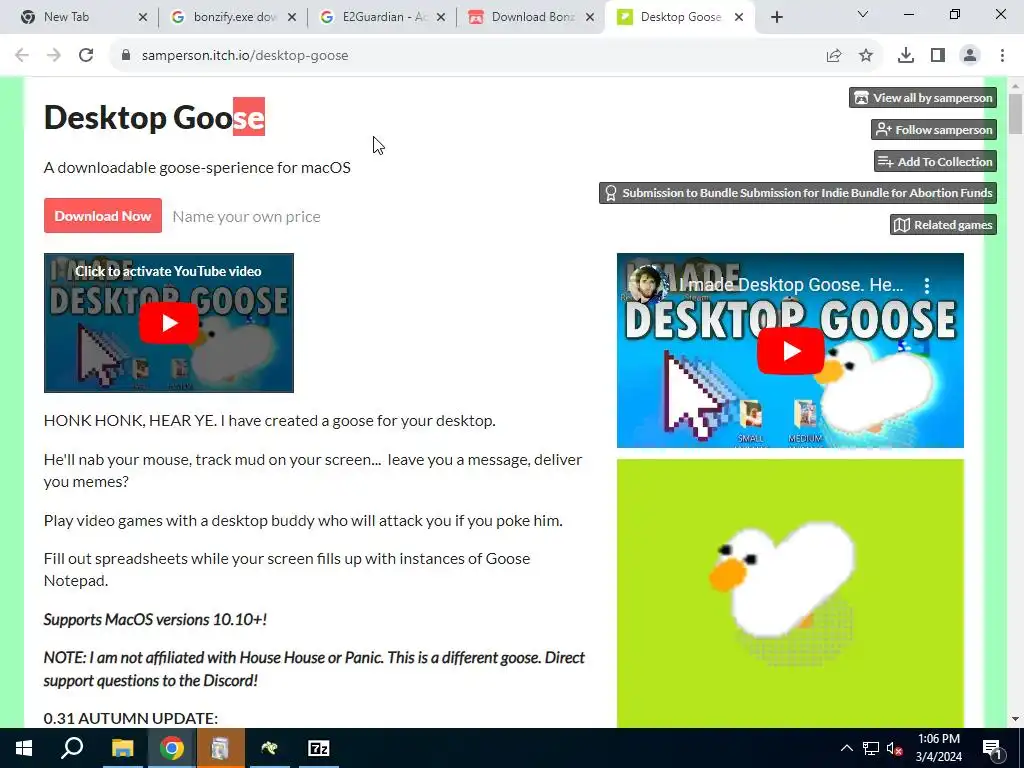Open the YouTube video three-dot options
The width and height of the screenshot is (1024, 768).
pyautogui.click(x=926, y=285)
